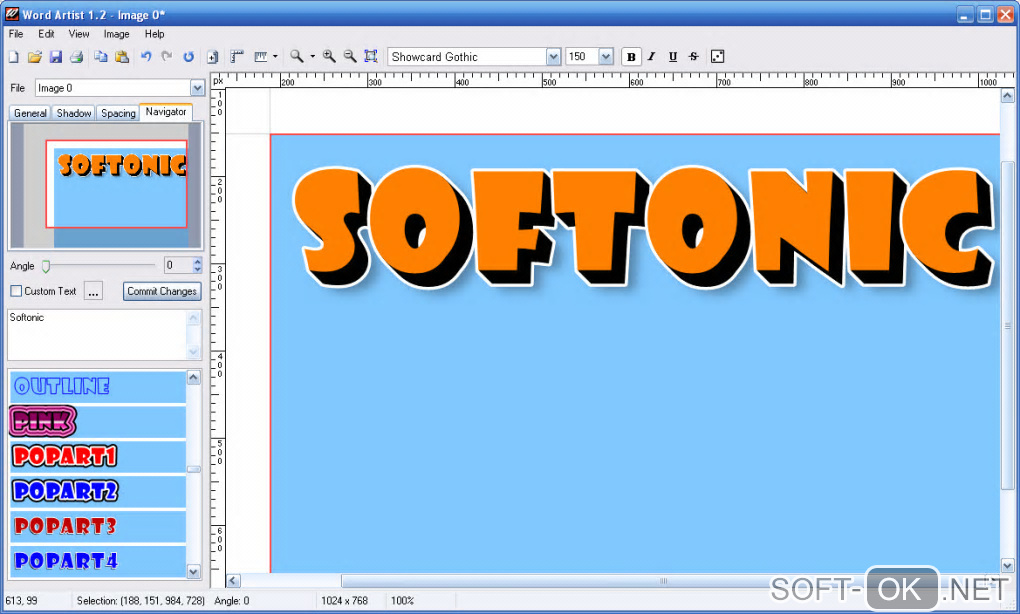Screen dimensions: 1020x614
Task: Toggle bold text formatting
Action: click(x=631, y=57)
